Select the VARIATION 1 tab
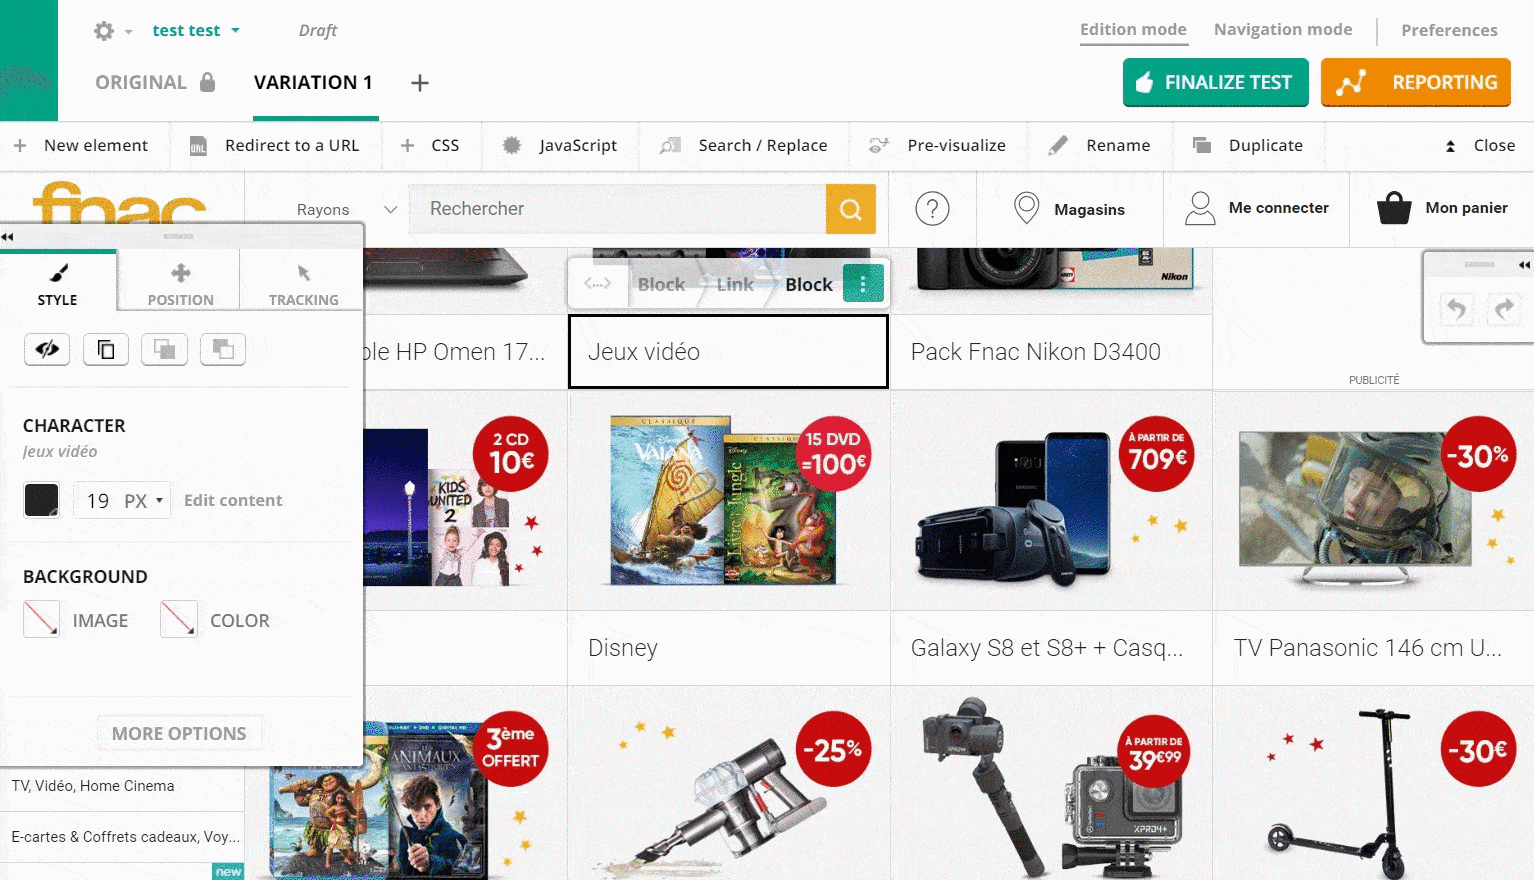 tap(313, 82)
